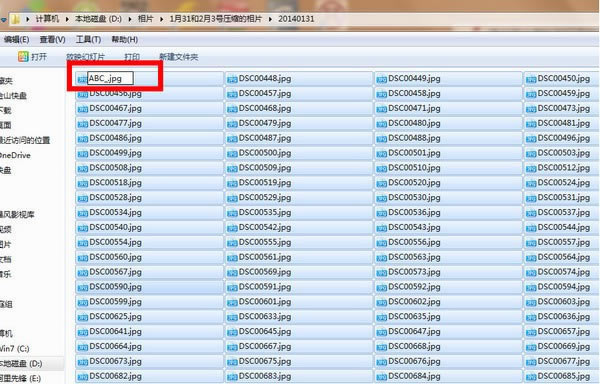Click the 打印 toolbar button
Viewport: 600px width, 384px height.
tap(132, 57)
